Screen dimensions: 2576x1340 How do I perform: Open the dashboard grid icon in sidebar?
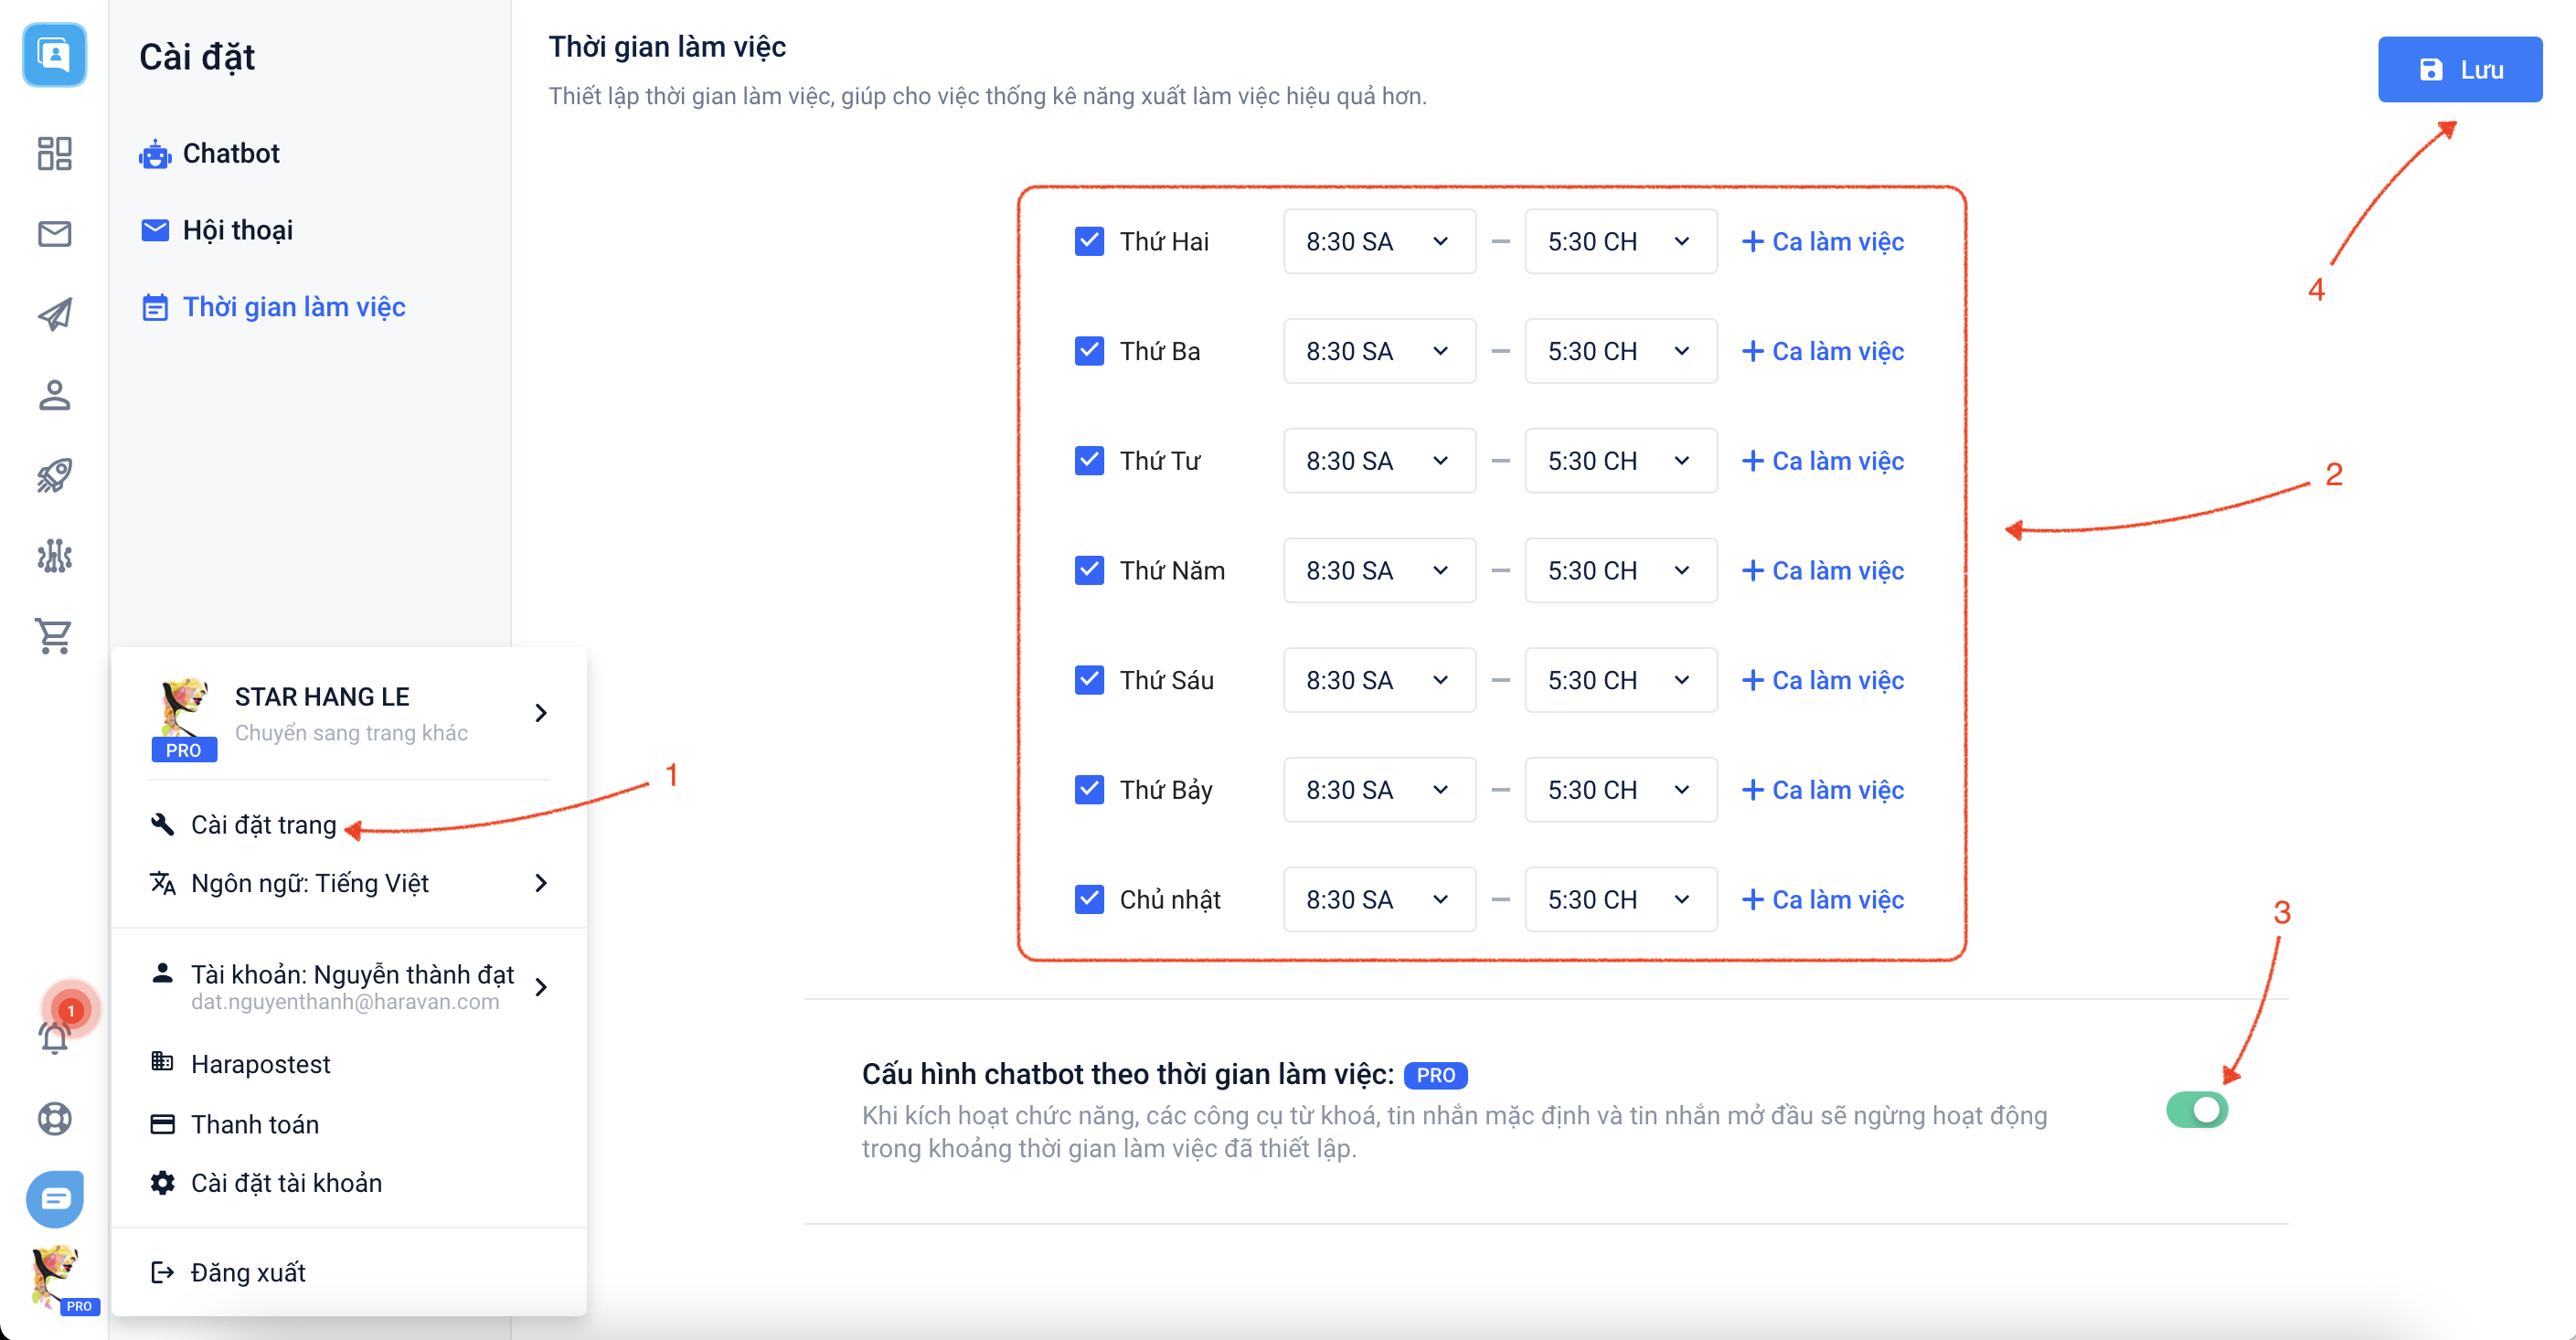point(54,153)
